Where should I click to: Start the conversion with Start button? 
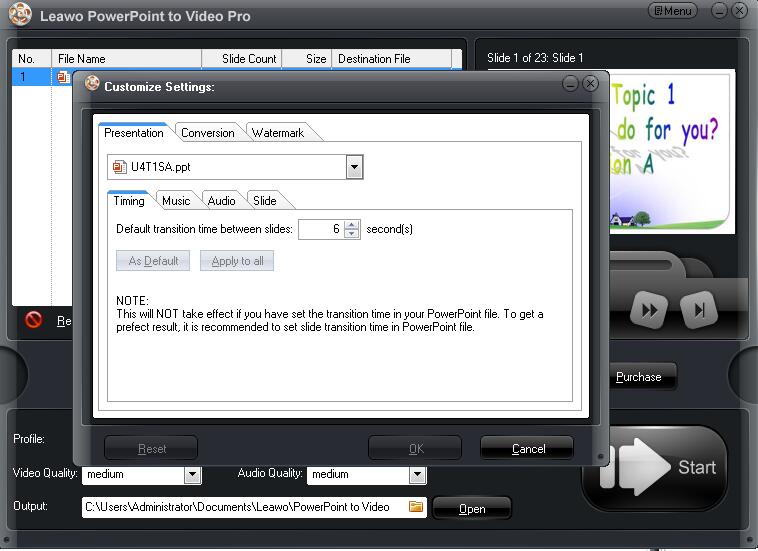pos(655,467)
